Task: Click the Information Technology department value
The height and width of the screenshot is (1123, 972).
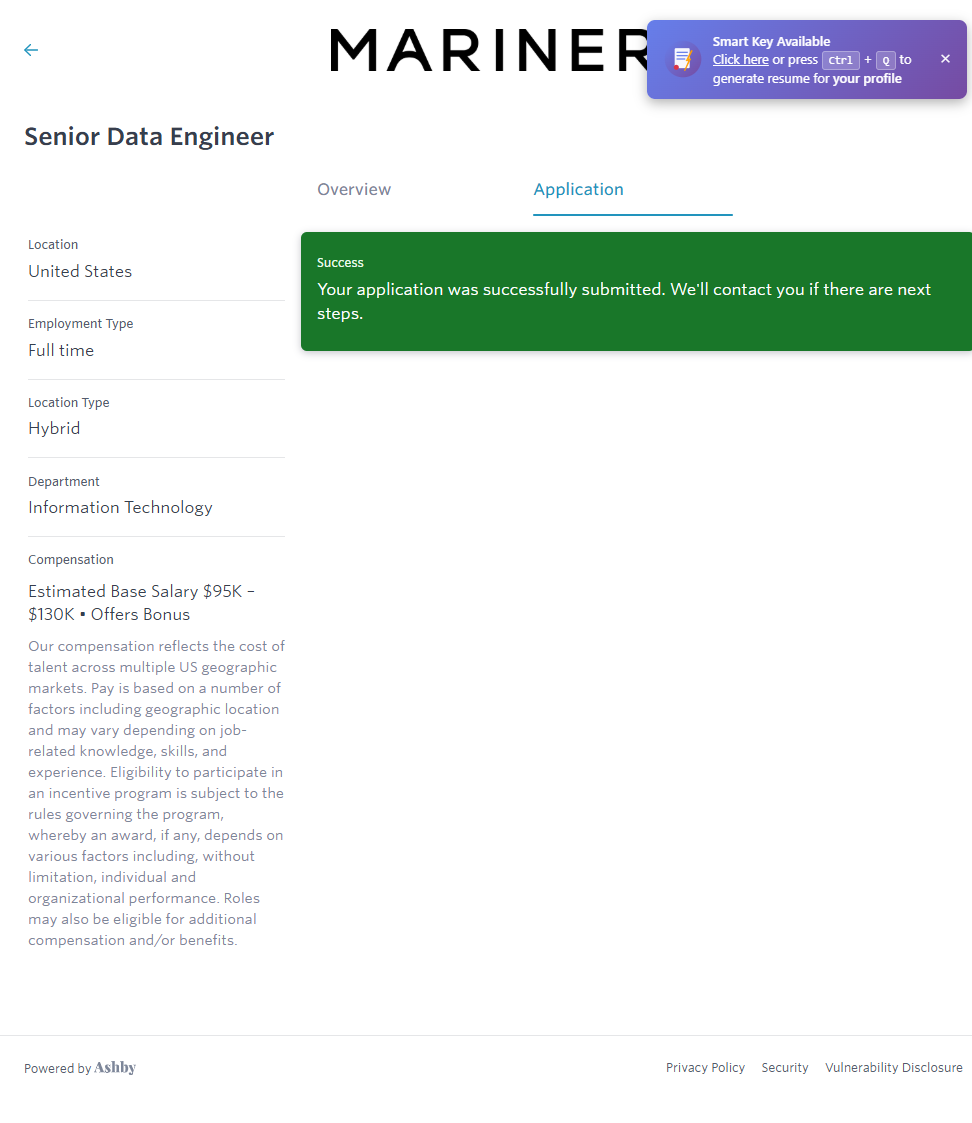Action: tap(120, 507)
